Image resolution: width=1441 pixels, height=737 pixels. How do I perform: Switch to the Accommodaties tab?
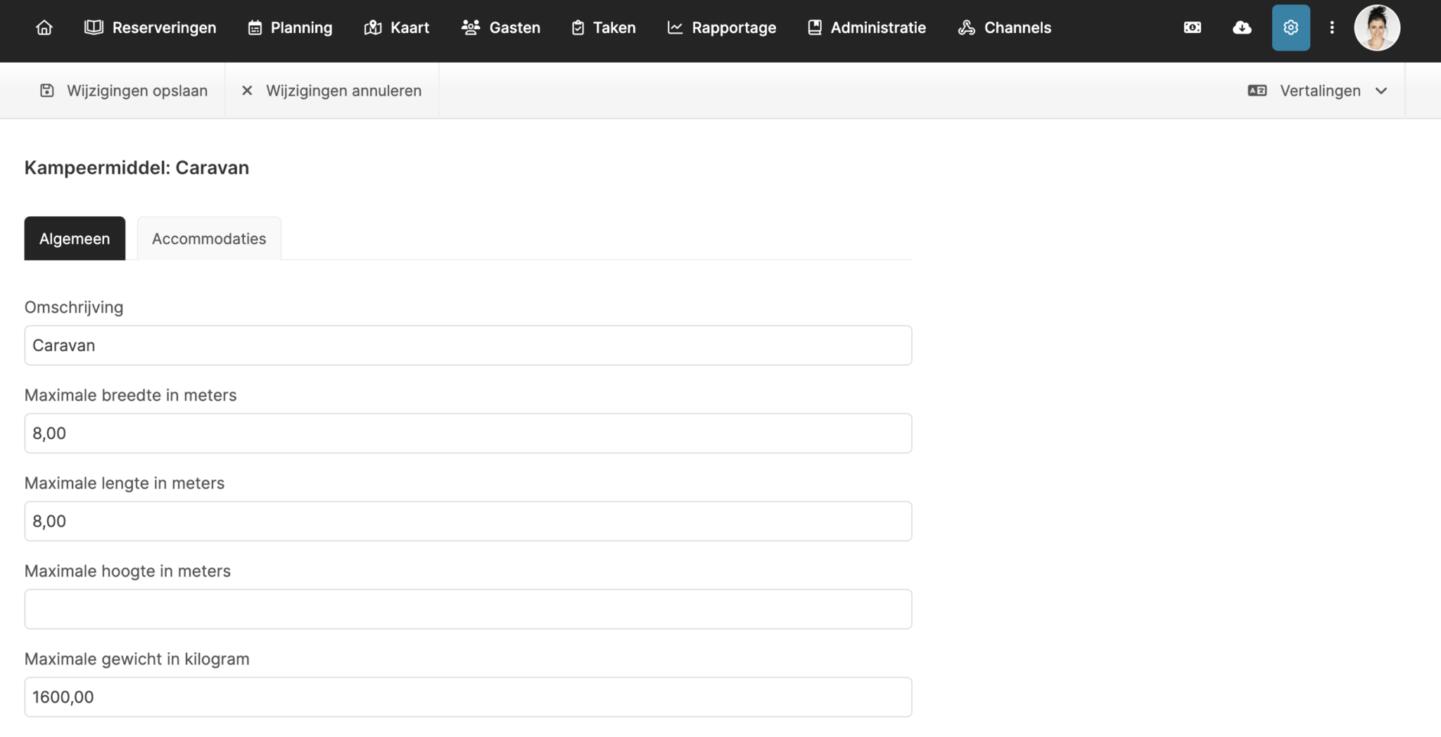pos(209,239)
